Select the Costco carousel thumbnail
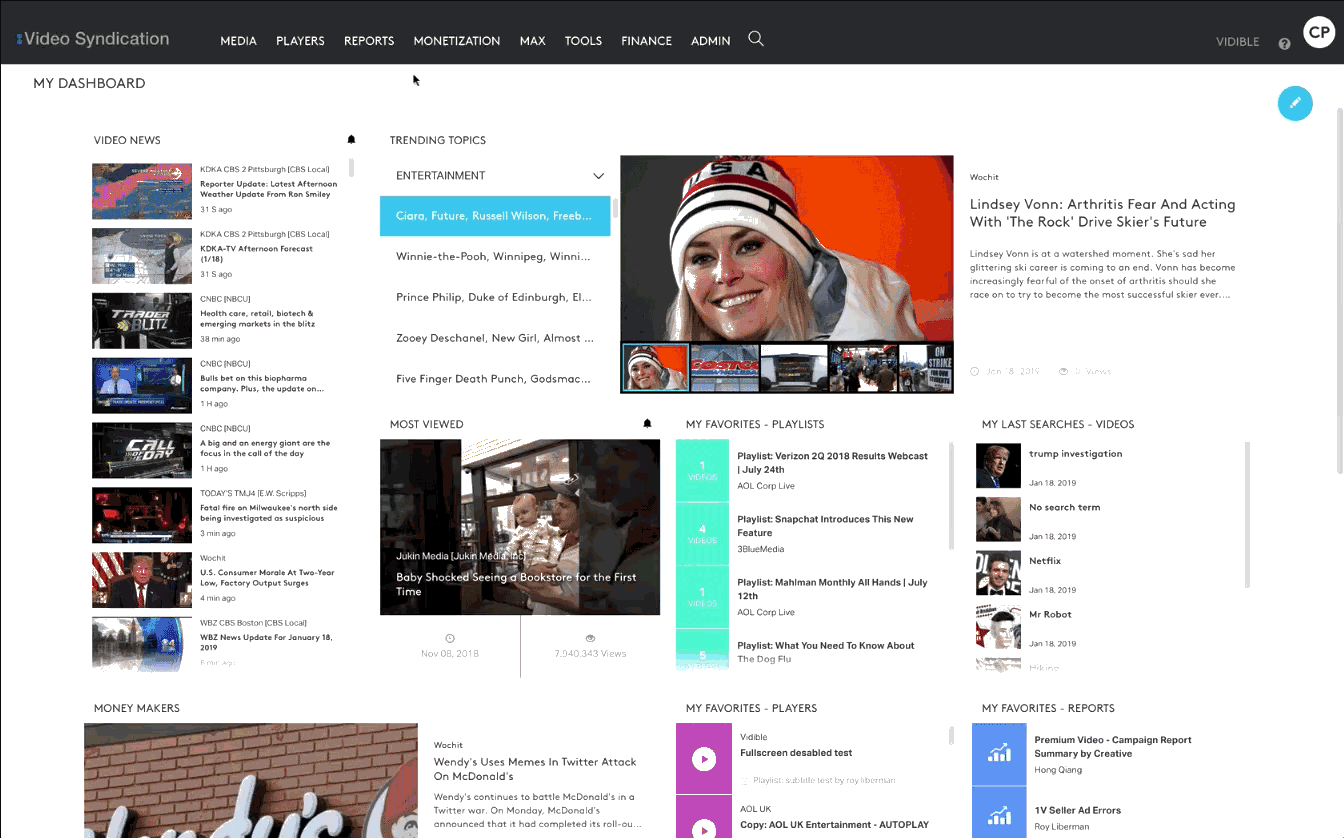 point(725,367)
